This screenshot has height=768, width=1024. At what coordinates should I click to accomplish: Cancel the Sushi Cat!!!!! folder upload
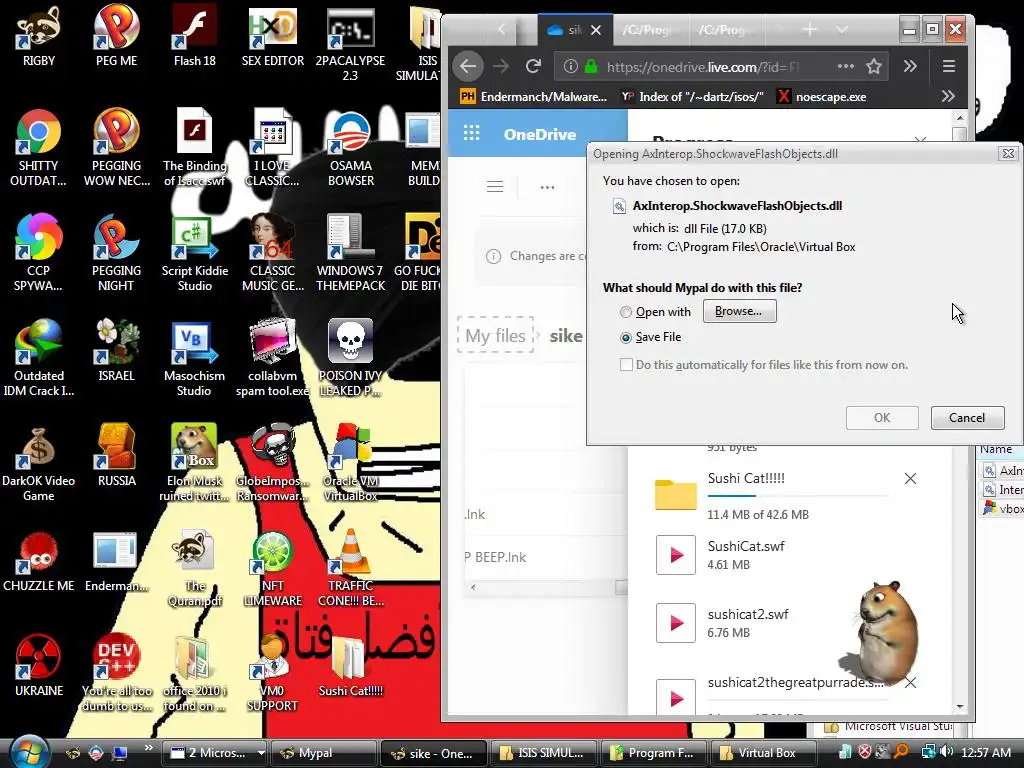click(910, 479)
